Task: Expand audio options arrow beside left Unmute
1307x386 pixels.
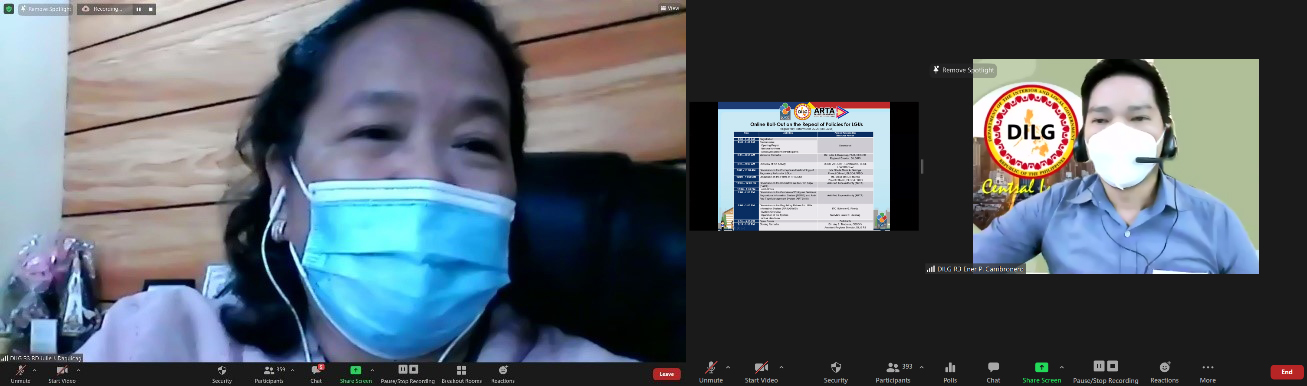Action: [x=35, y=369]
